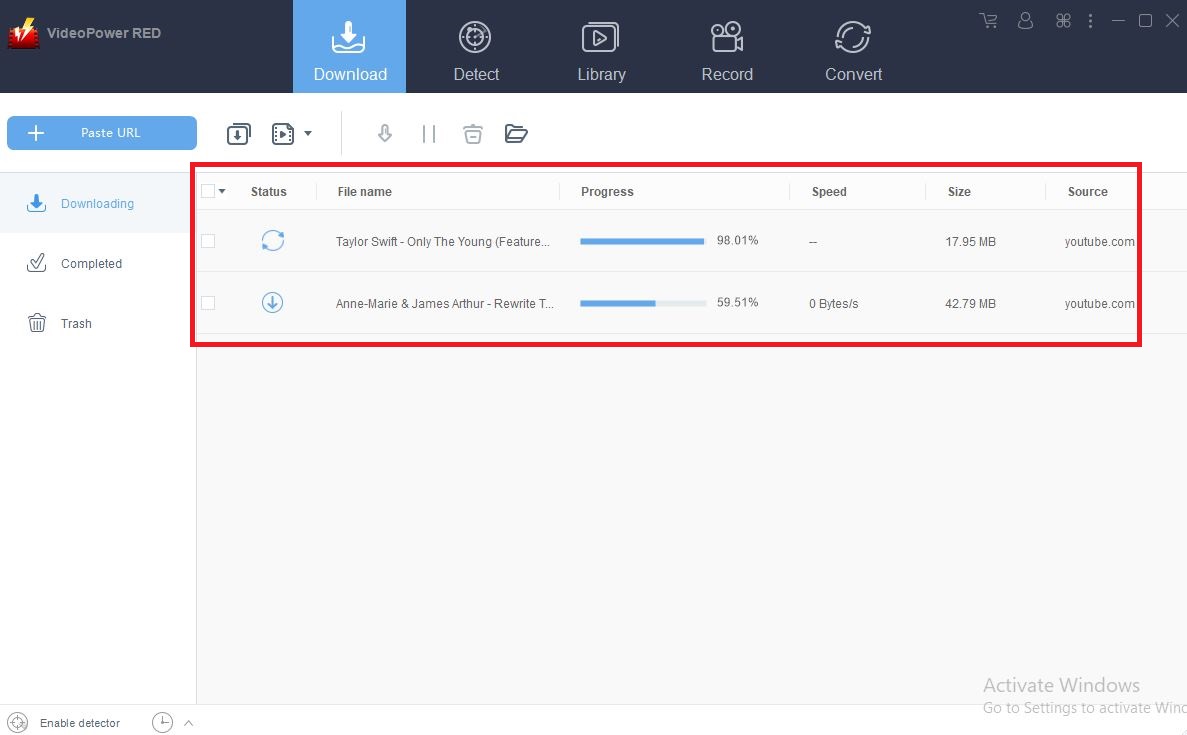
Task: Toggle the Enable detector label
Action: (x=79, y=723)
